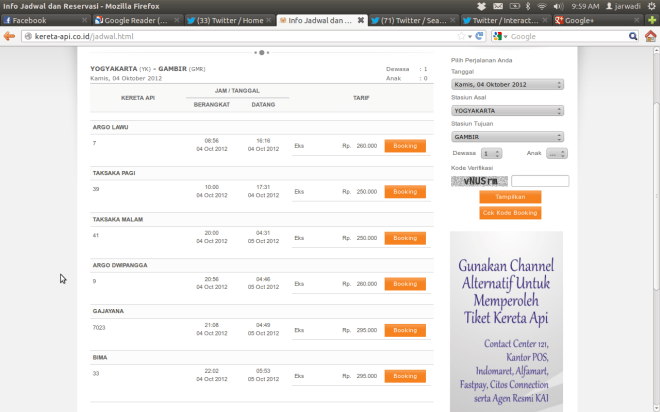Open the sound volume indicator
The width and height of the screenshot is (660, 412).
[x=558, y=6]
